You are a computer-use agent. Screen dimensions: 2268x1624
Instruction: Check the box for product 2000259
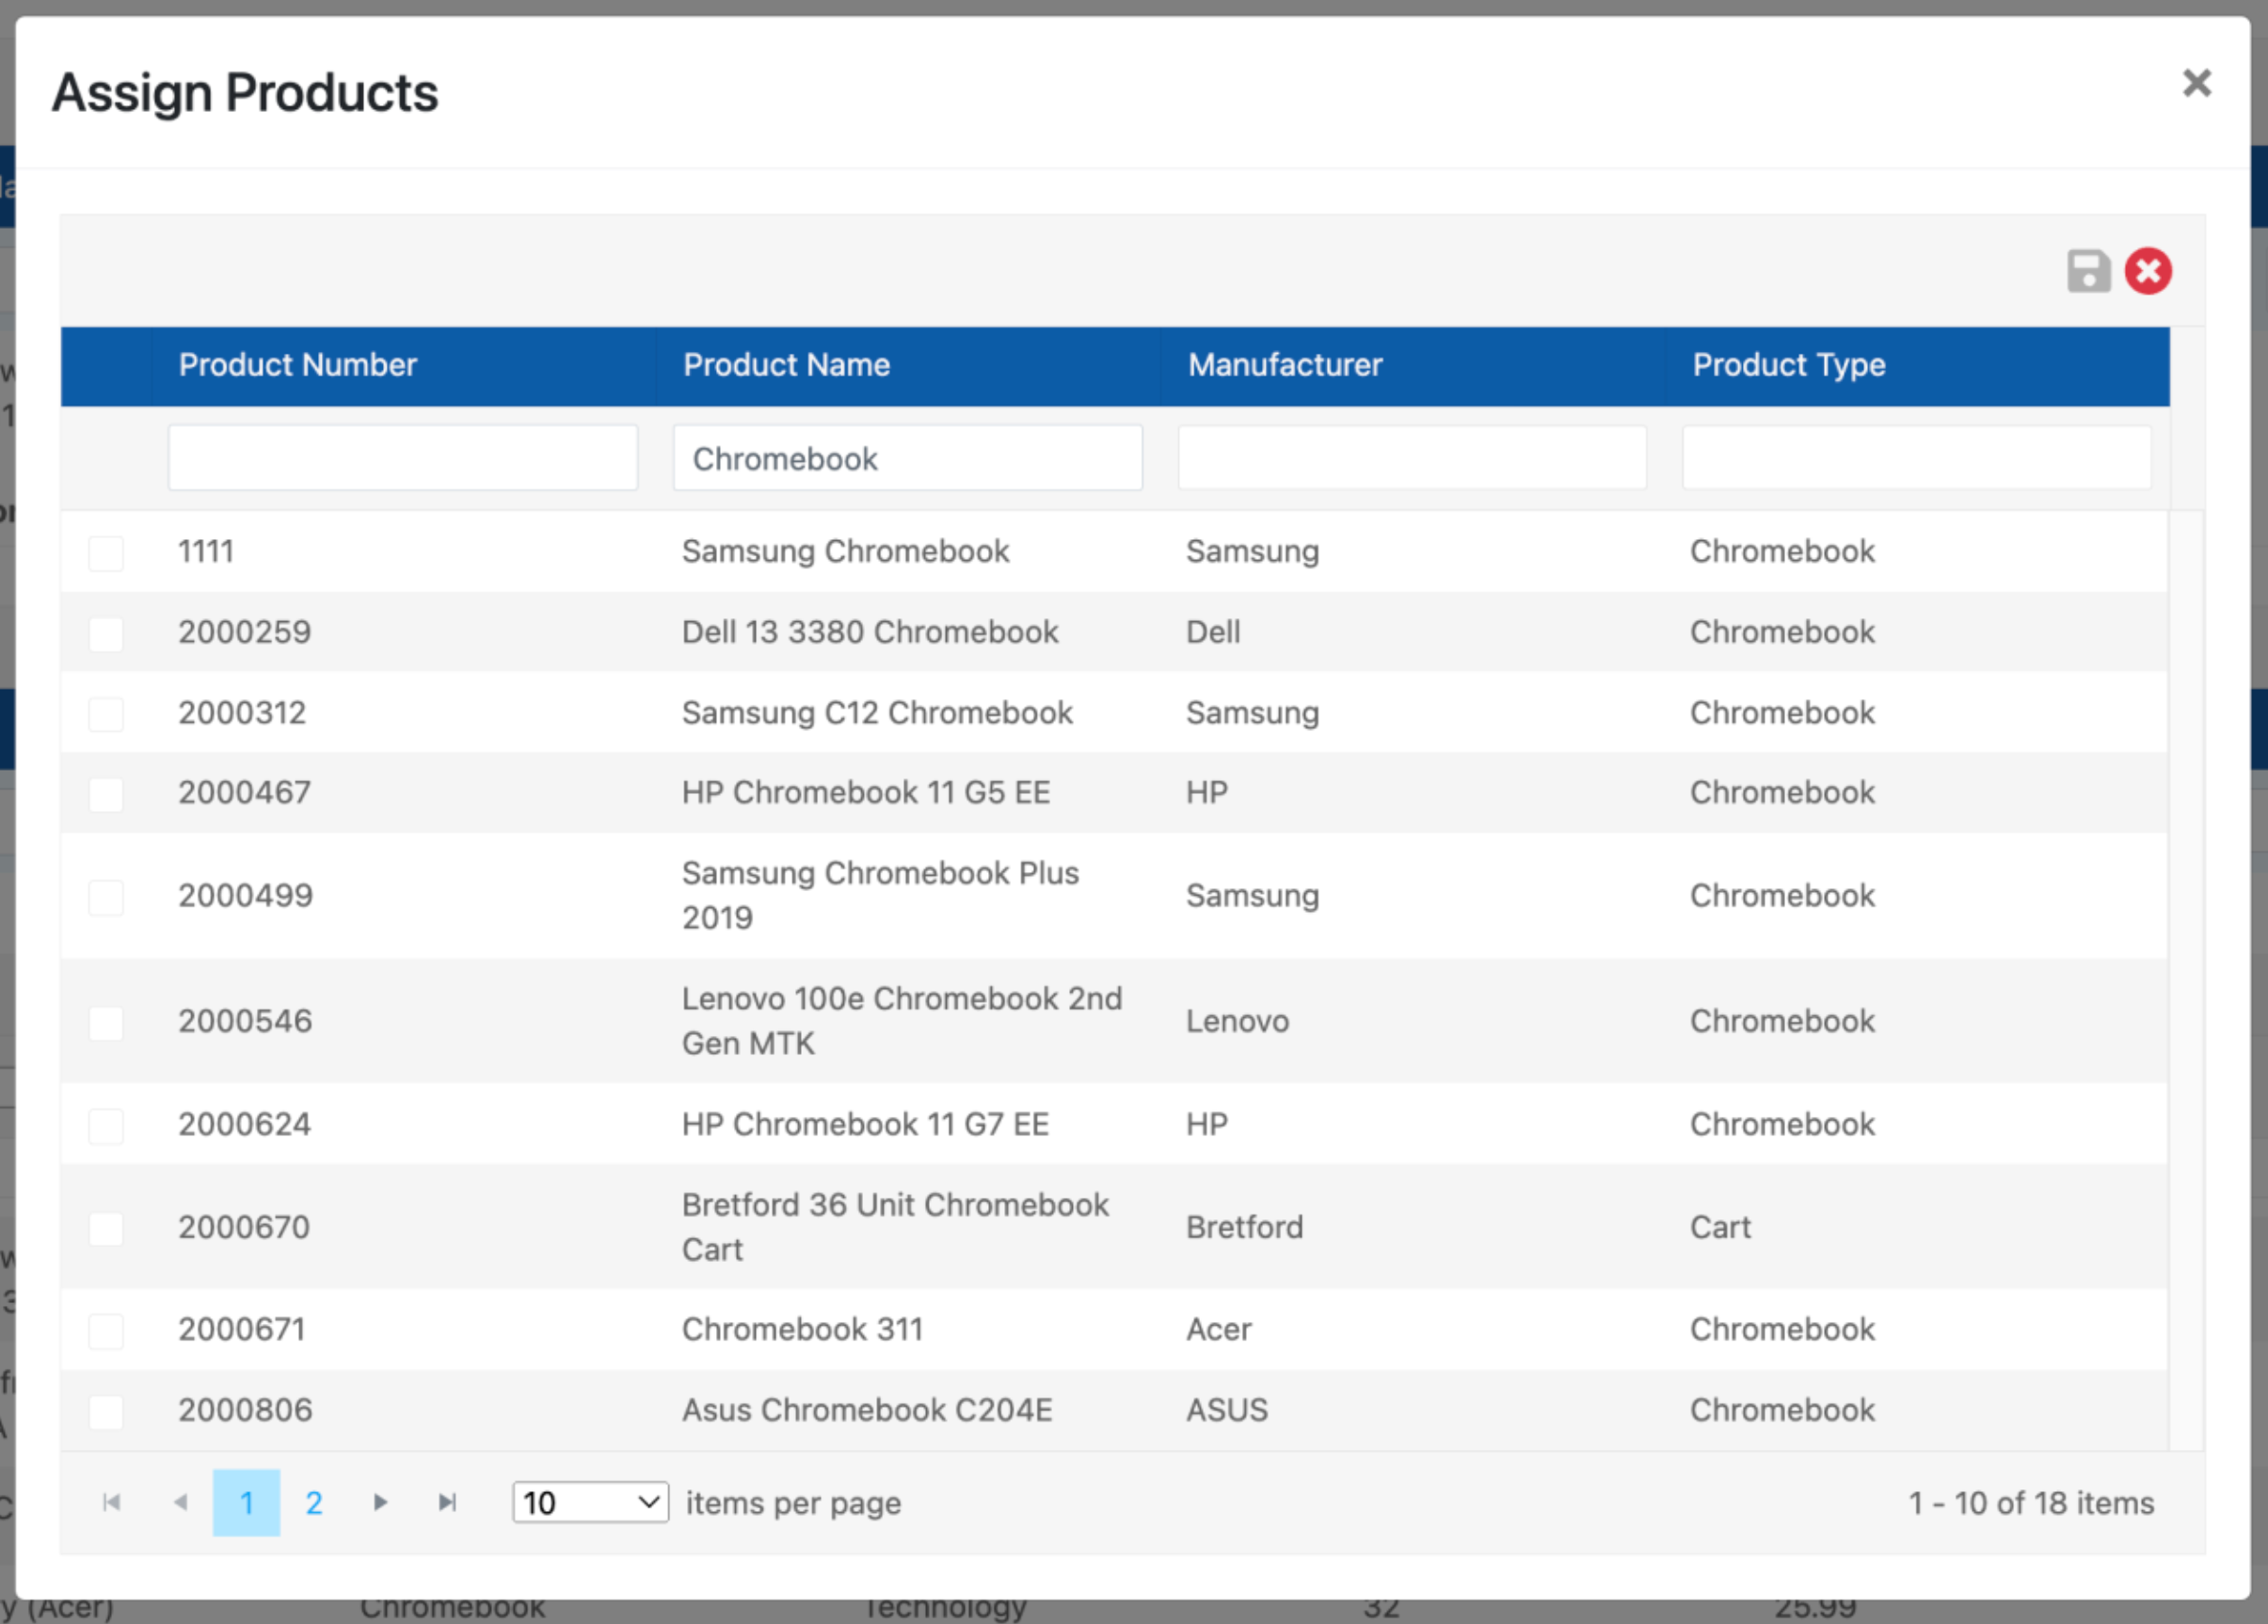(106, 634)
